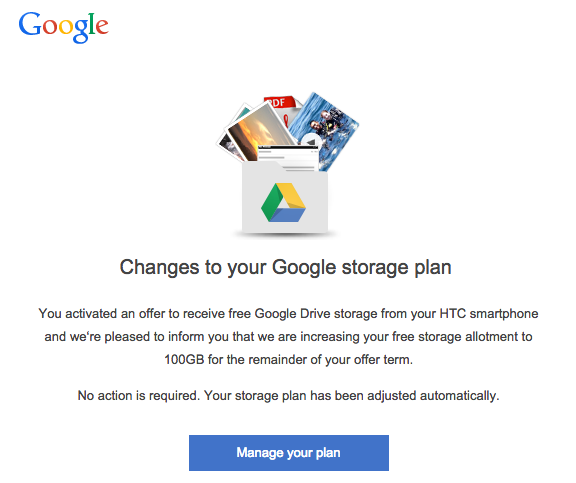Screen dimensions: 576x483
Task: Click the 100GB text in the message
Action: coord(184,359)
